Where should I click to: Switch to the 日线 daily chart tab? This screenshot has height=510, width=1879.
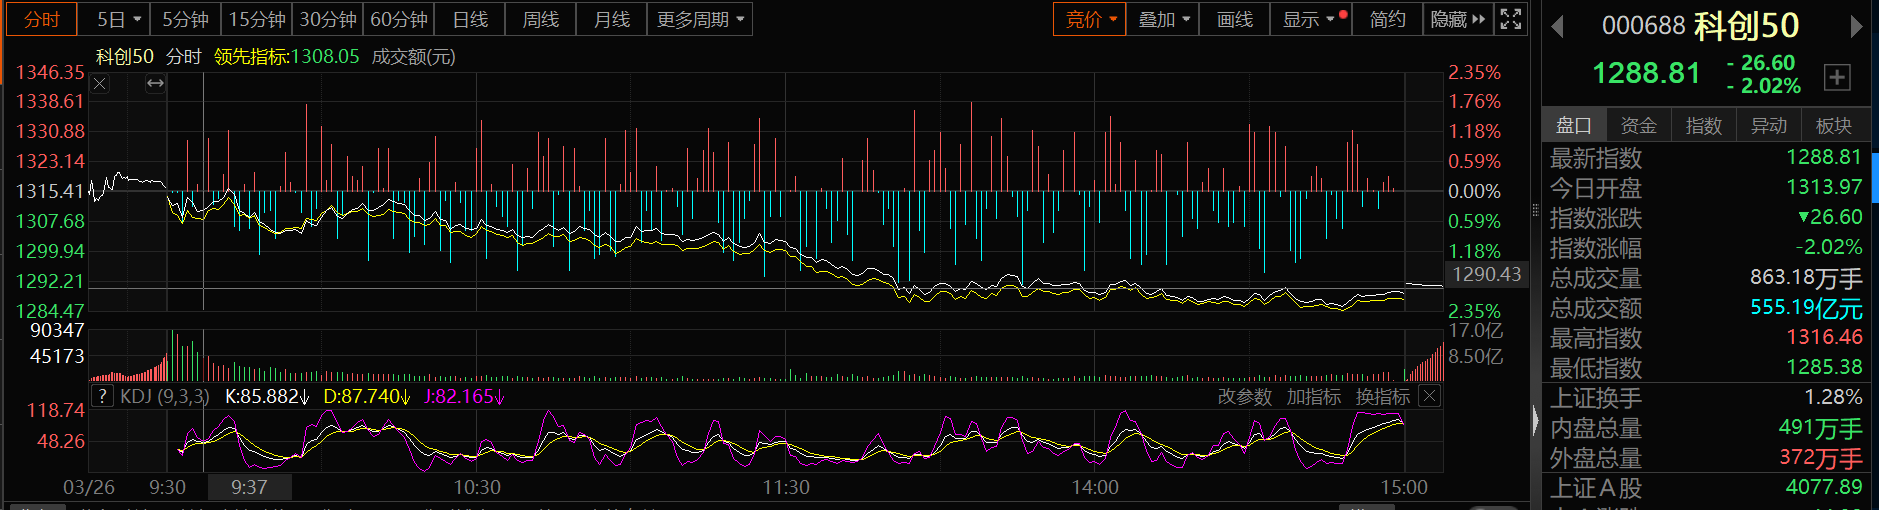pyautogui.click(x=470, y=19)
